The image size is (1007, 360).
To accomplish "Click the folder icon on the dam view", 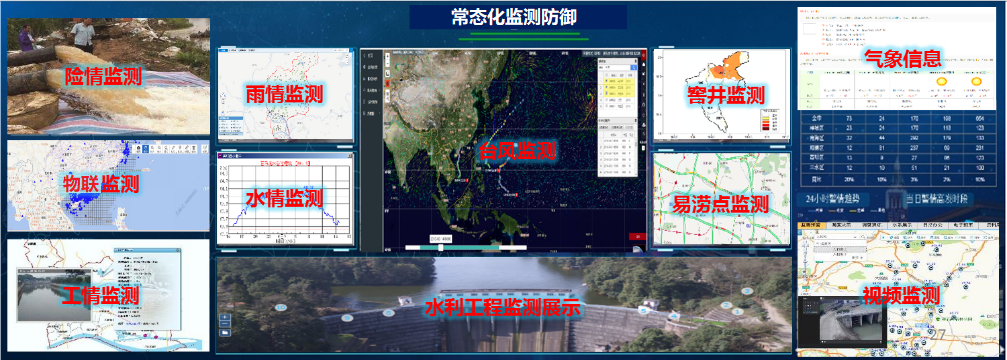I will click(x=225, y=332).
